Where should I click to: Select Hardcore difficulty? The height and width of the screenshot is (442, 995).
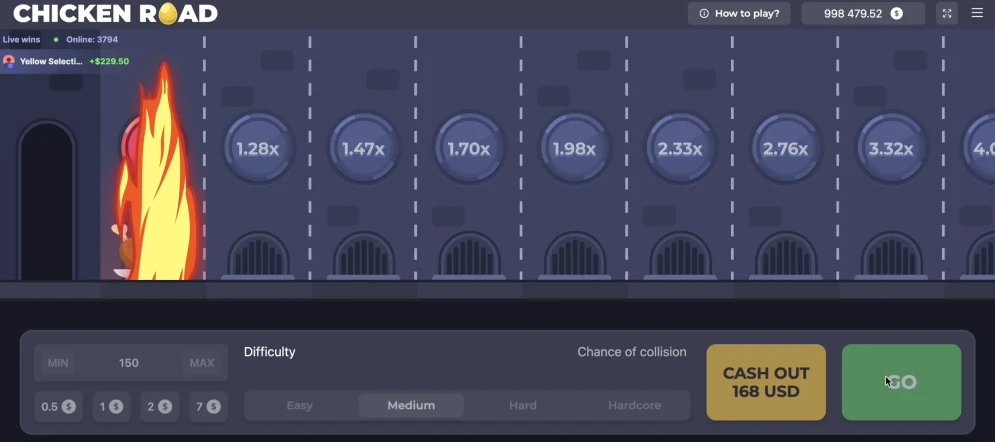point(635,405)
